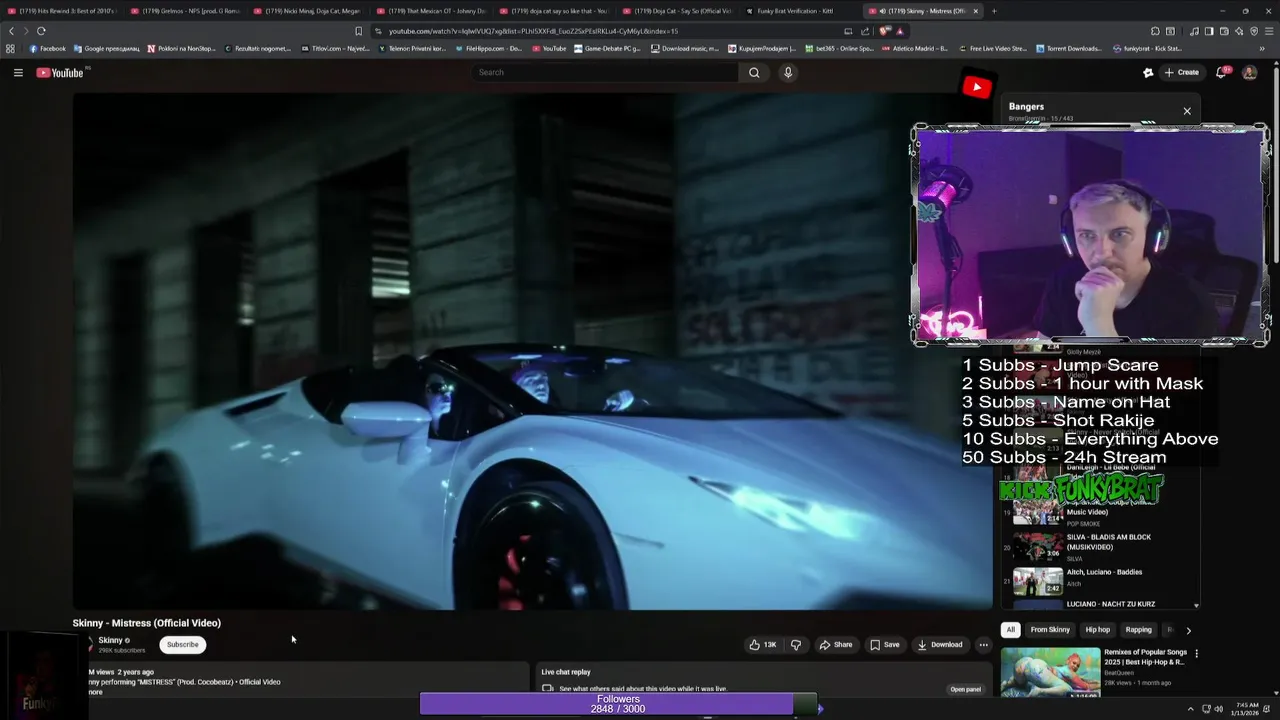Open the funkybrat - Kick Stat bookmark

point(1148,48)
